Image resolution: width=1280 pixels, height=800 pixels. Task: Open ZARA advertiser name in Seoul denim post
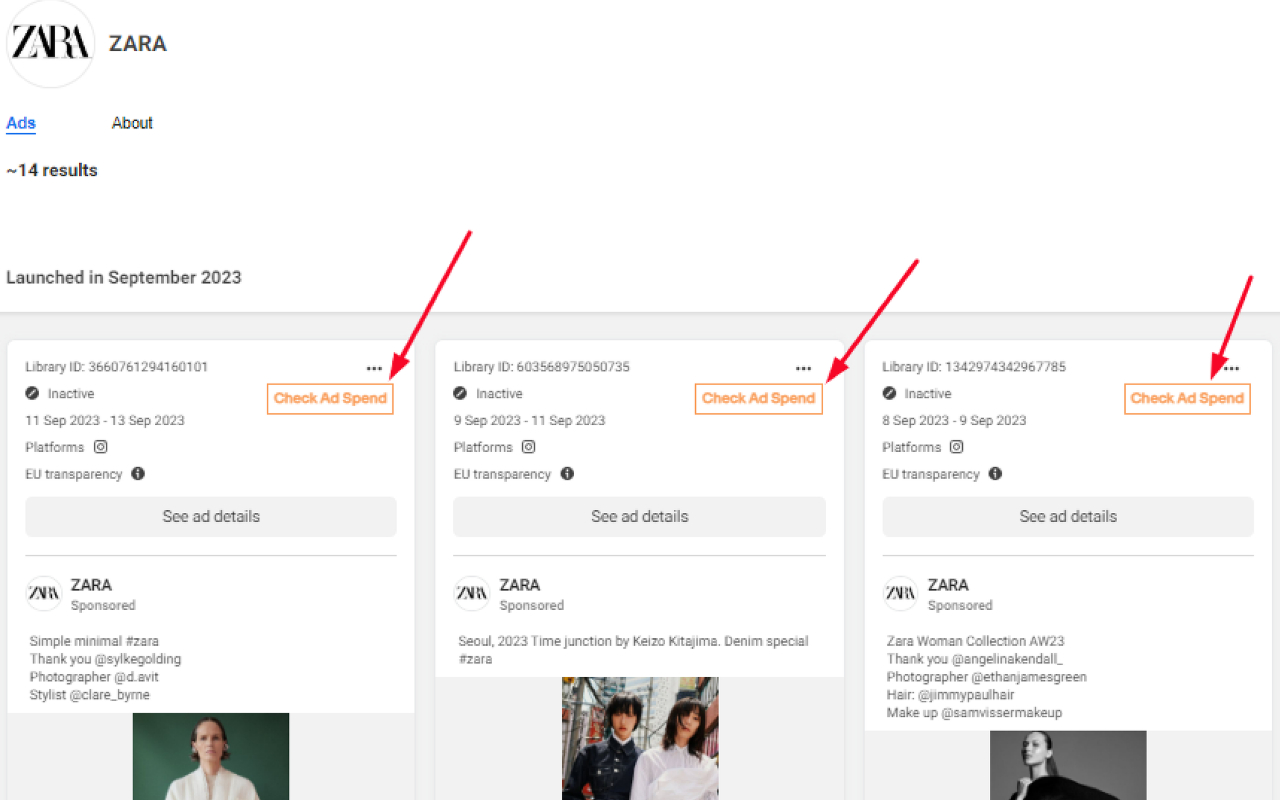click(x=520, y=585)
